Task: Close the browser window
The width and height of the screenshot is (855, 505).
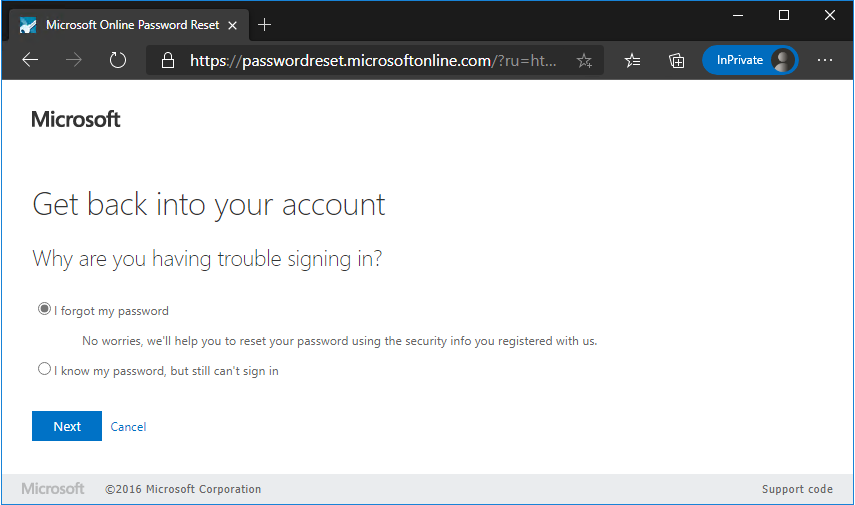Action: coord(829,15)
